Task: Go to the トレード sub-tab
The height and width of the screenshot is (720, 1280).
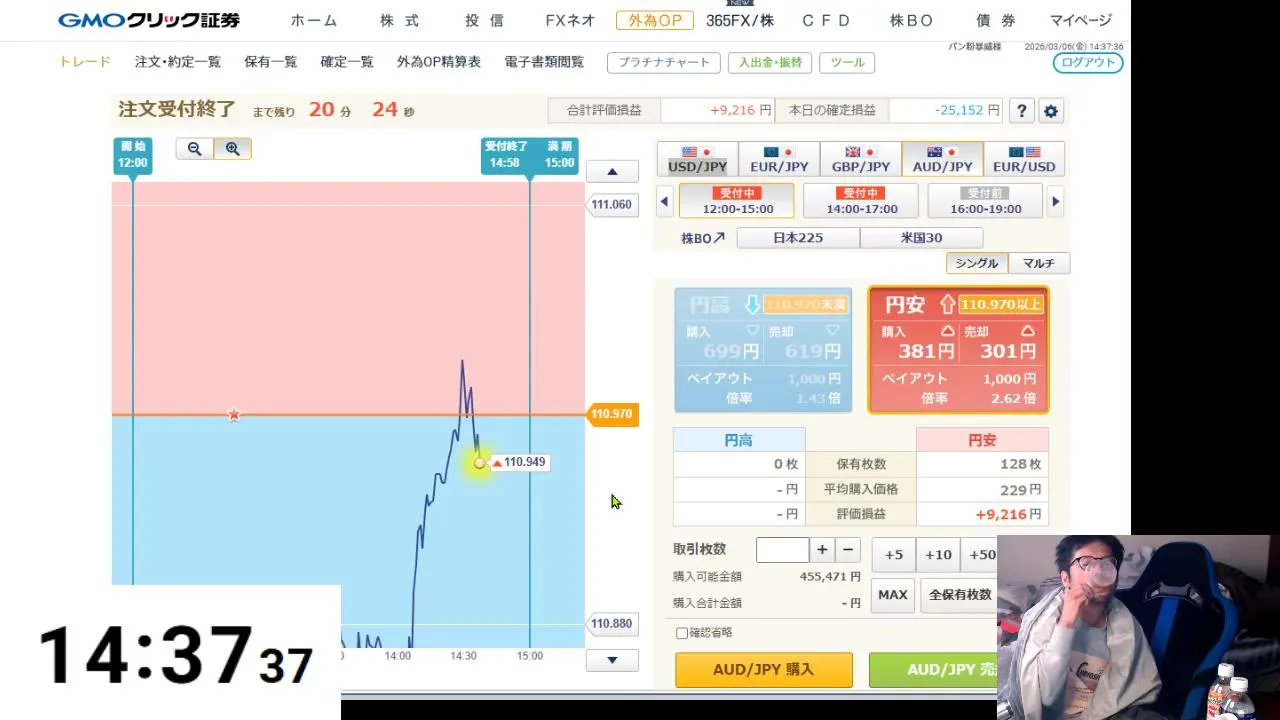Action: coord(85,62)
